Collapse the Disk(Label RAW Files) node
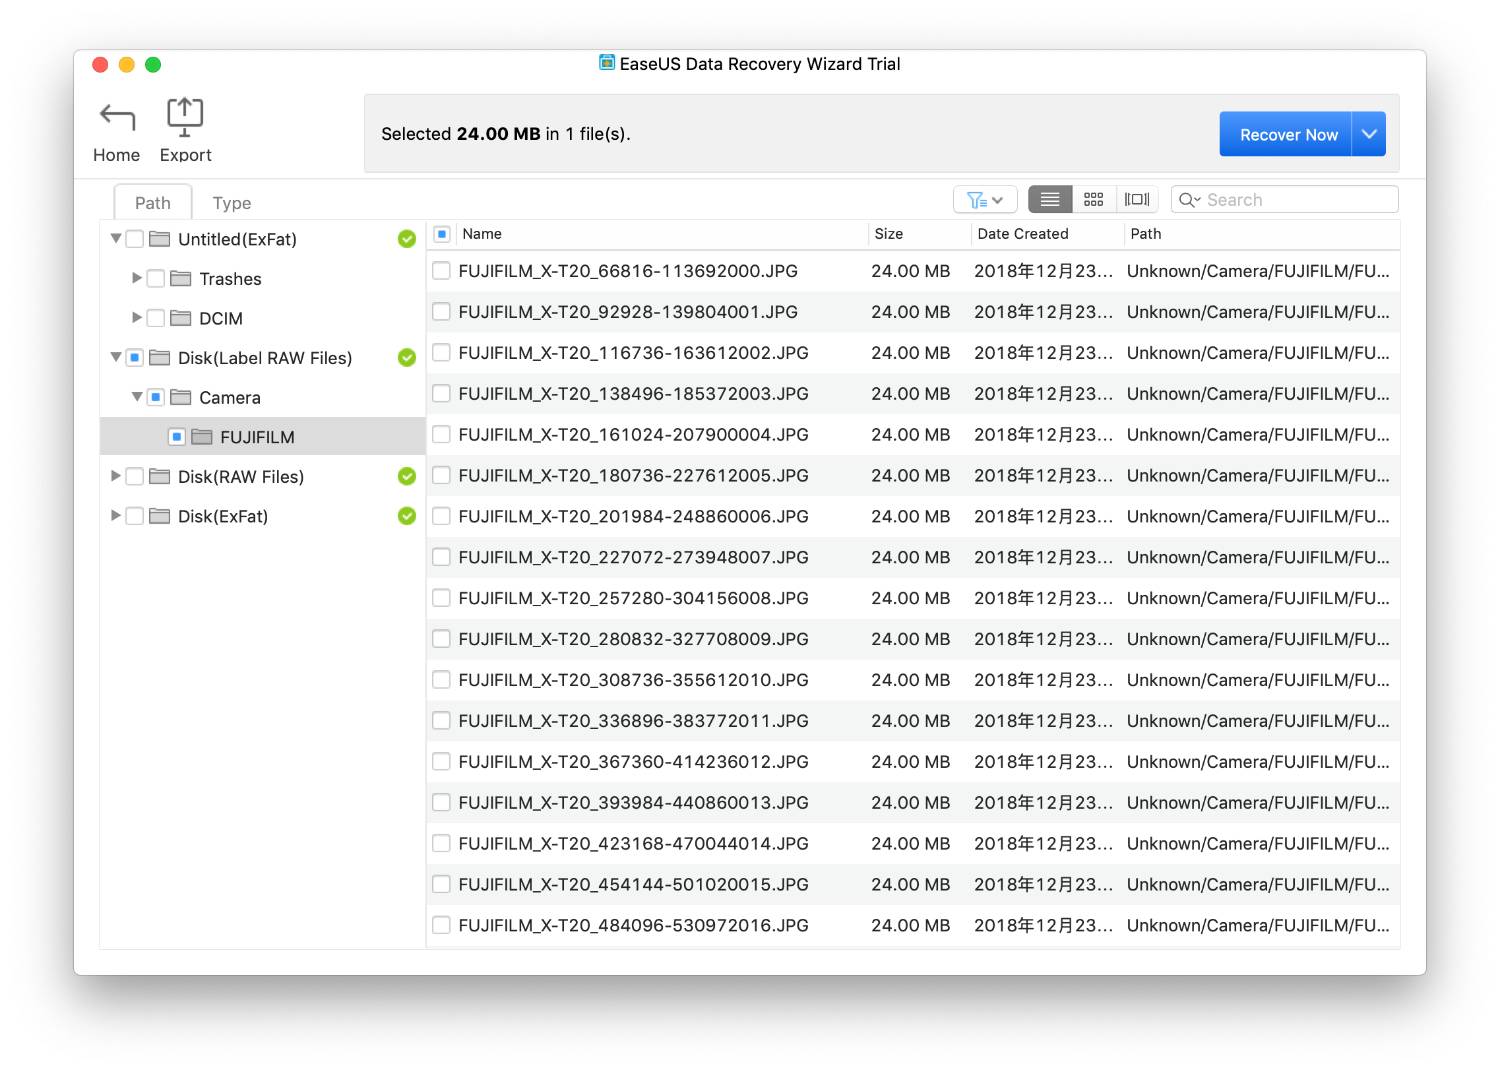 (116, 357)
